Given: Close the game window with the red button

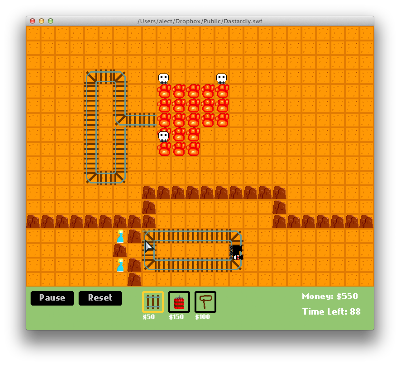Looking at the screenshot, I should tap(33, 21).
